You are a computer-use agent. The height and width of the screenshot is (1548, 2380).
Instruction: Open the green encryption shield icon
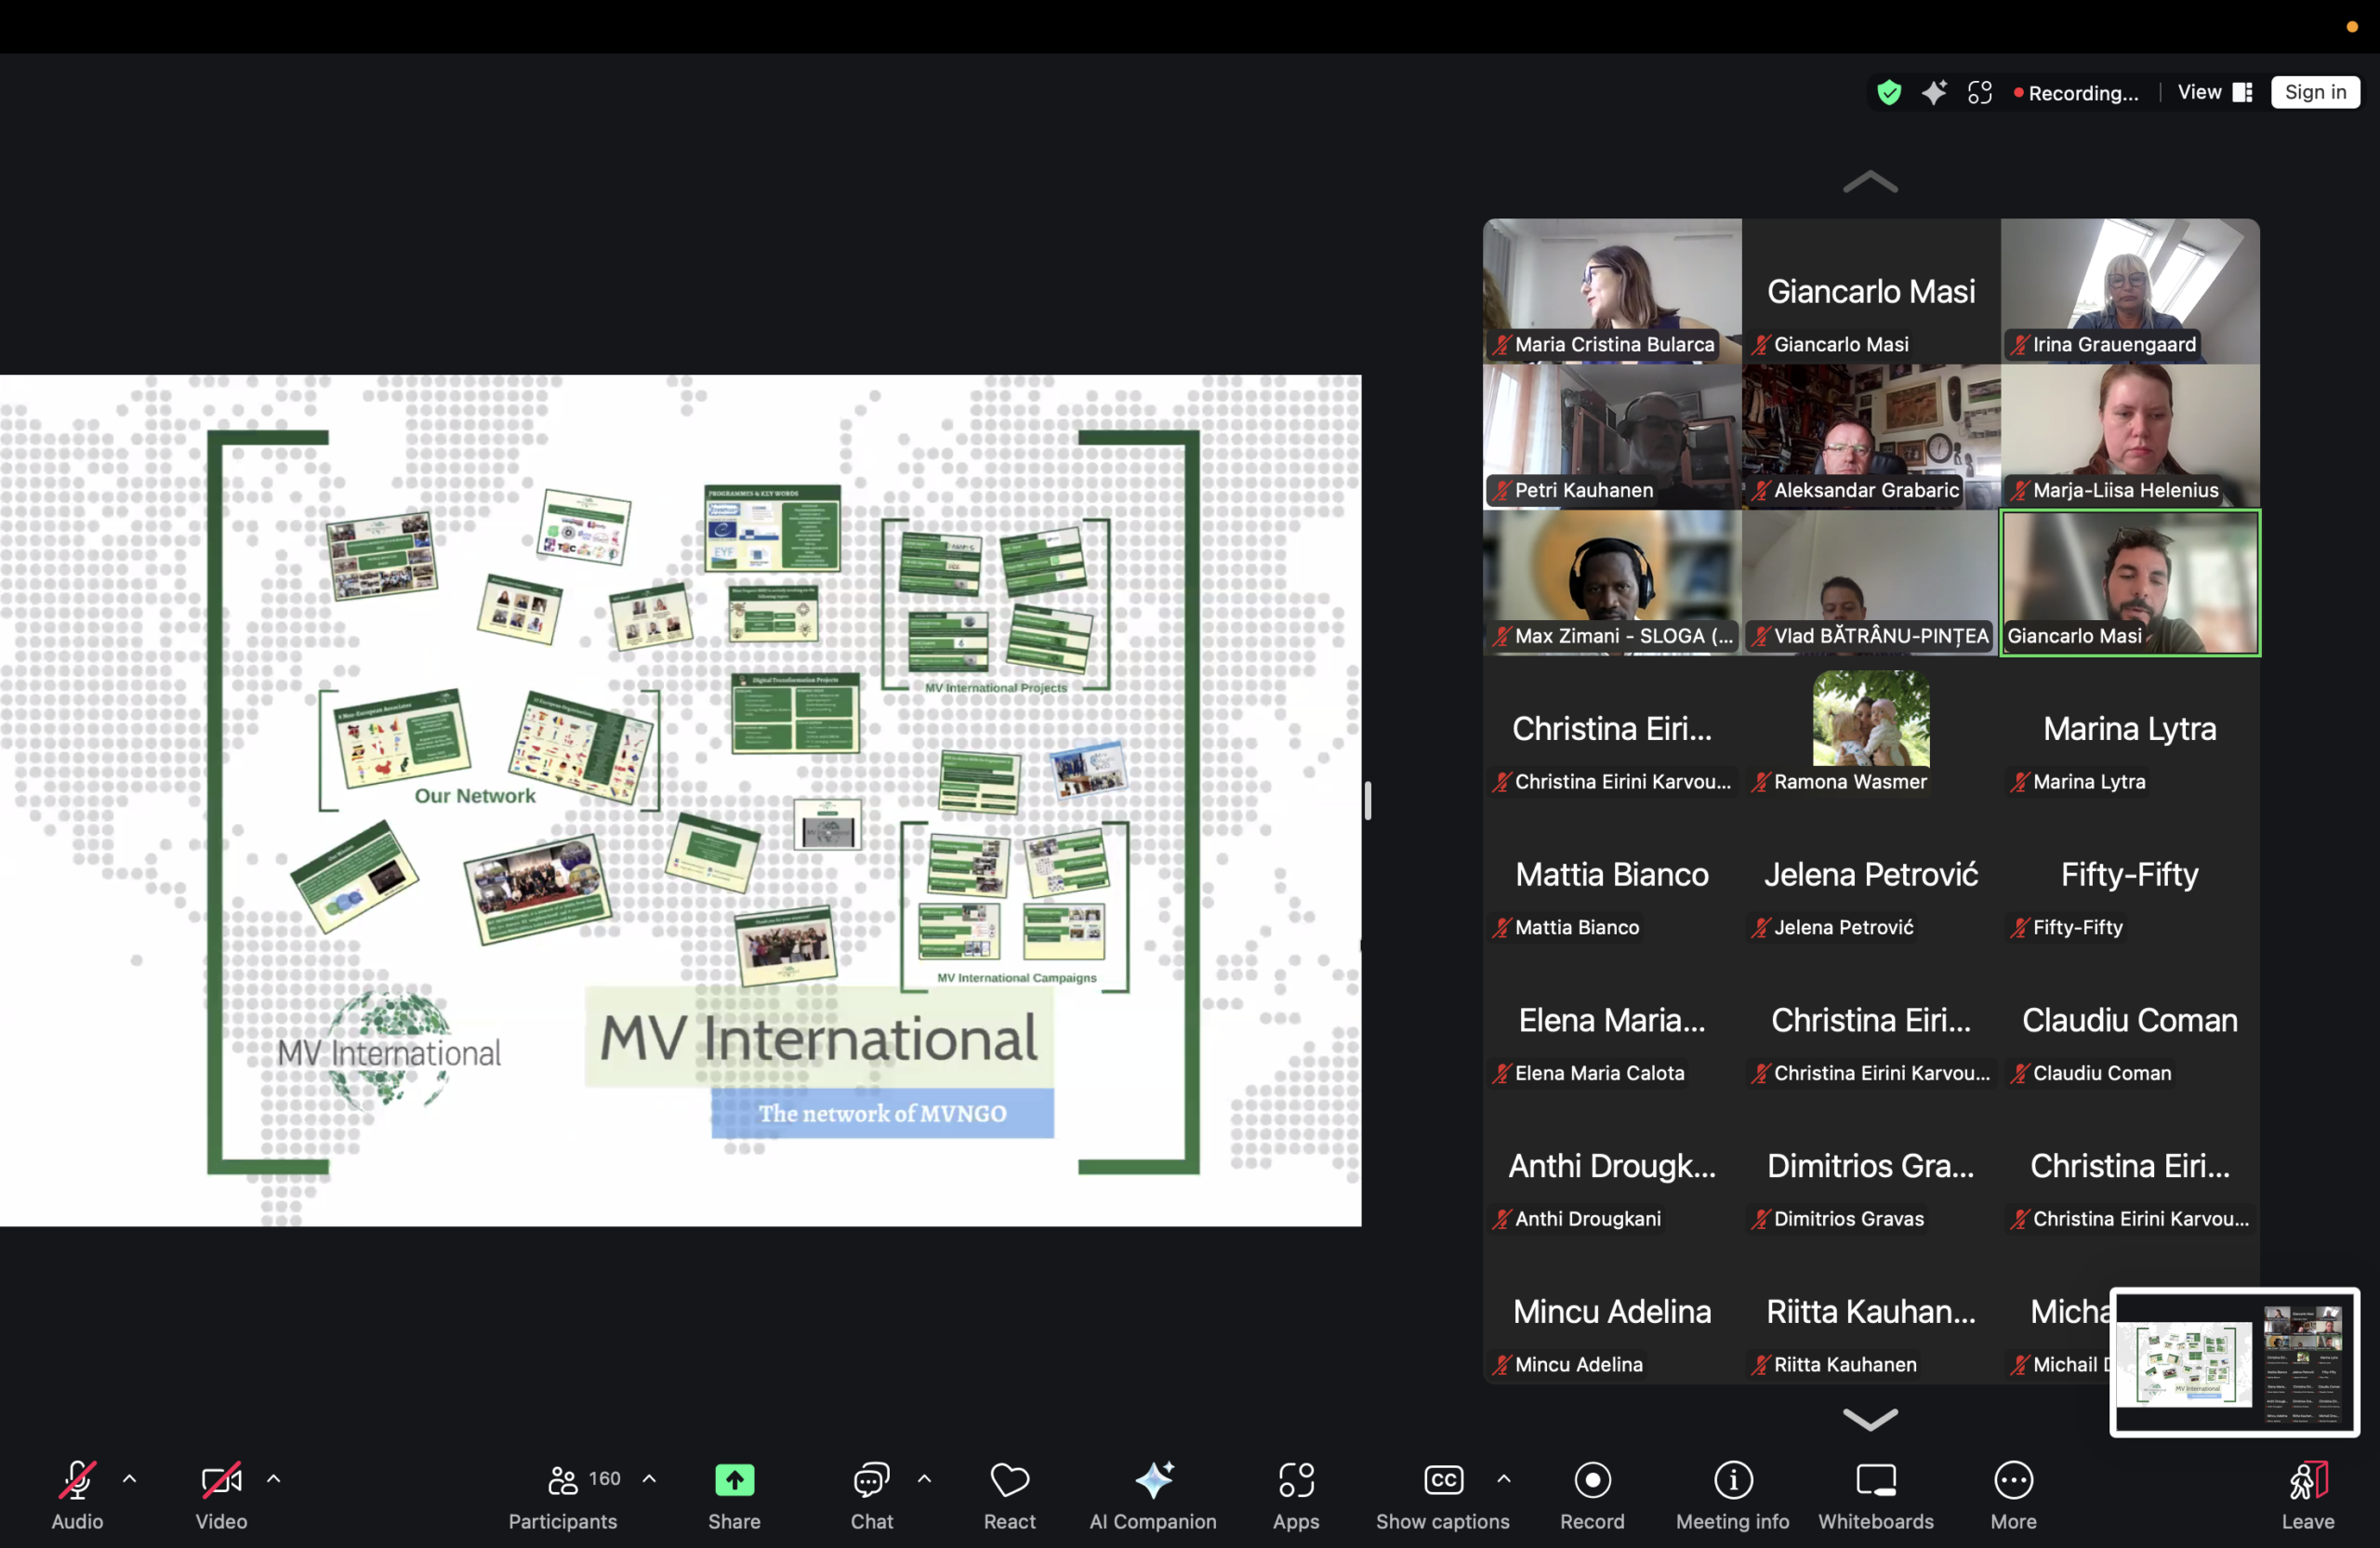[x=1889, y=93]
